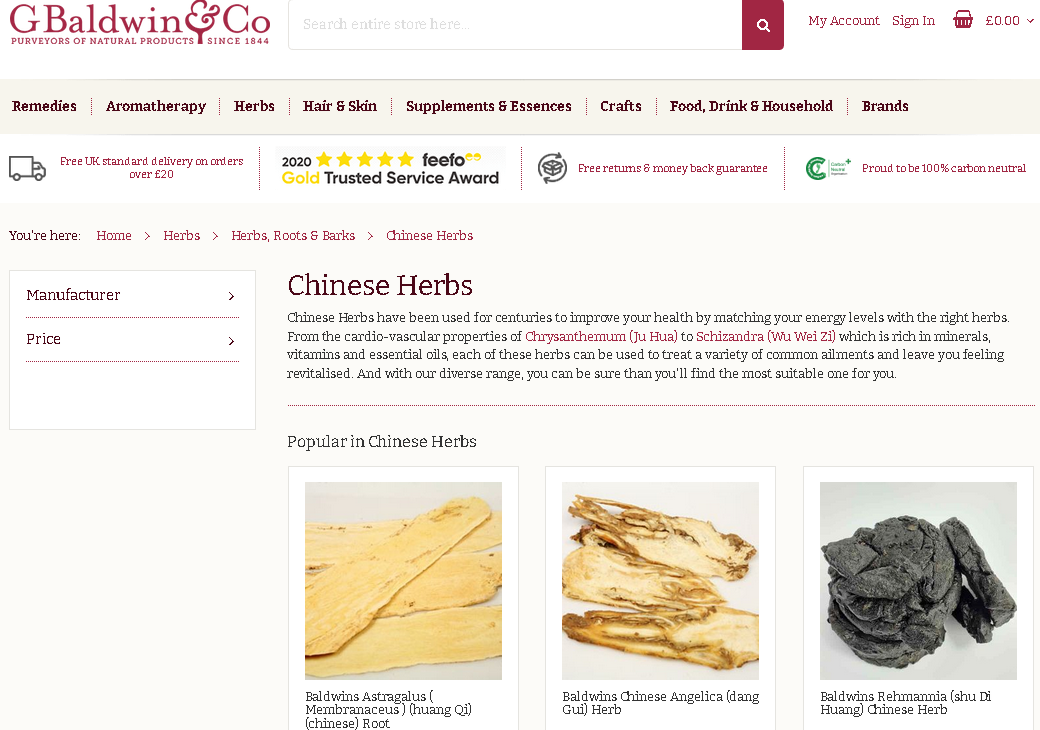Click the free returns box icon
1040x730 pixels.
(x=552, y=168)
